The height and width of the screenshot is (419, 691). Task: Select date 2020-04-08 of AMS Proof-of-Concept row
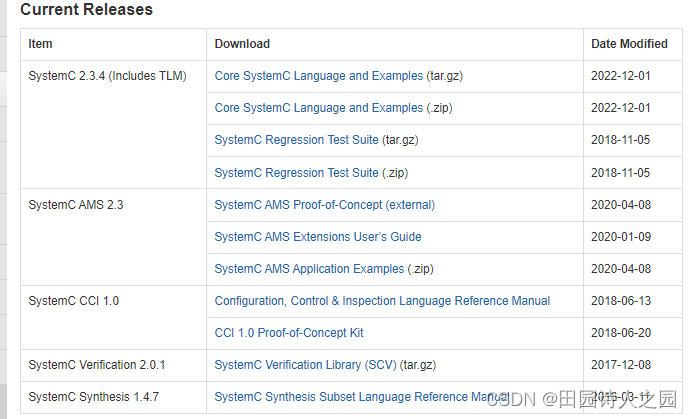click(621, 205)
